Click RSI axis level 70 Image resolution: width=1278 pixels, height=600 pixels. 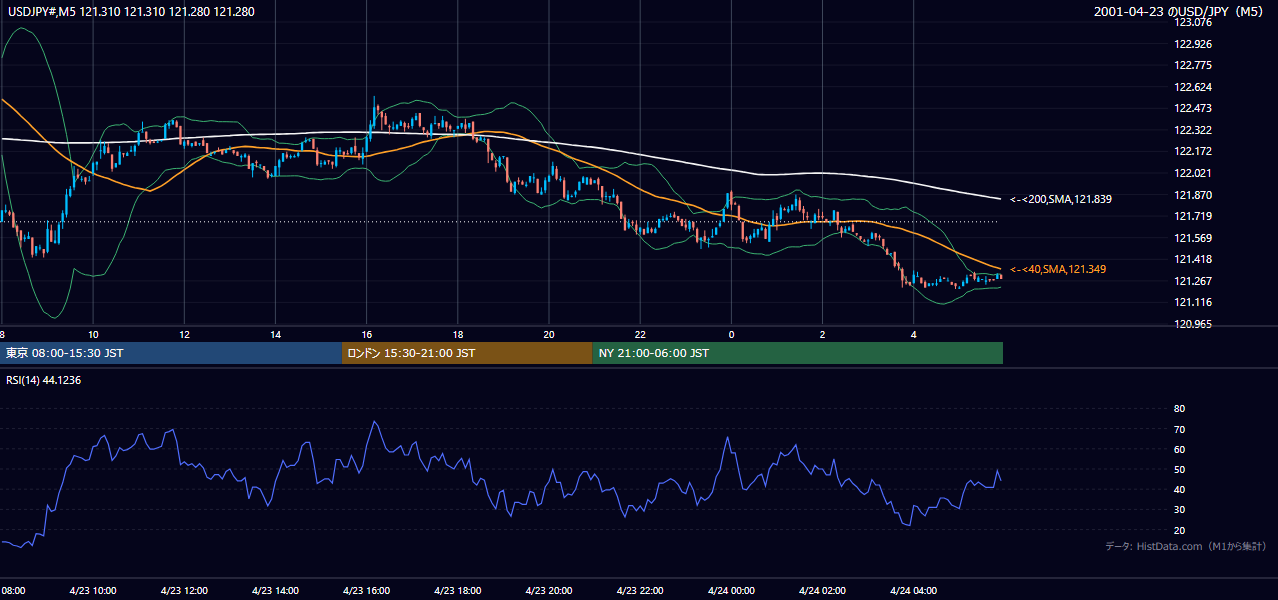(x=1179, y=429)
